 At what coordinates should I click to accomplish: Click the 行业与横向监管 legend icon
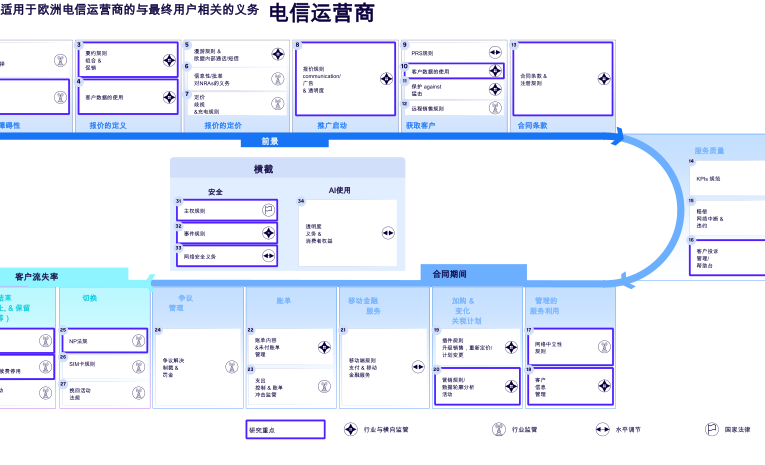click(x=351, y=429)
